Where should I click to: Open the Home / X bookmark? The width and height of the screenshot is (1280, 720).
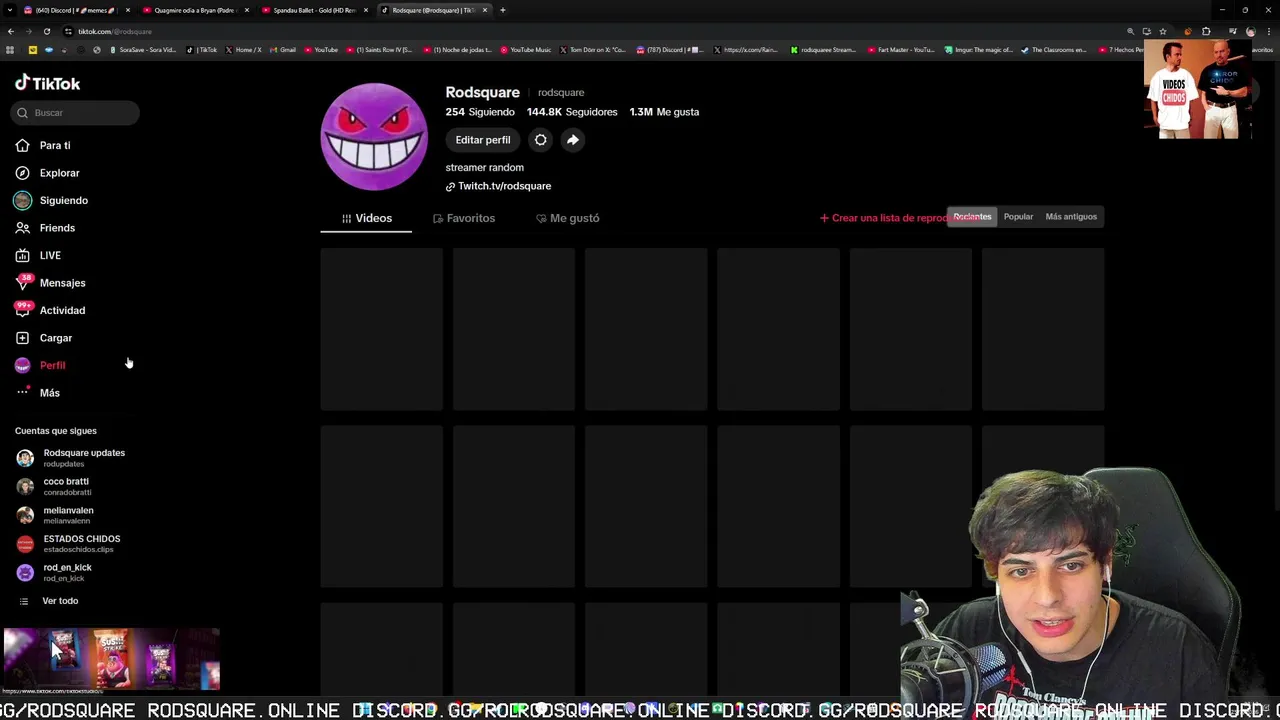pyautogui.click(x=244, y=49)
